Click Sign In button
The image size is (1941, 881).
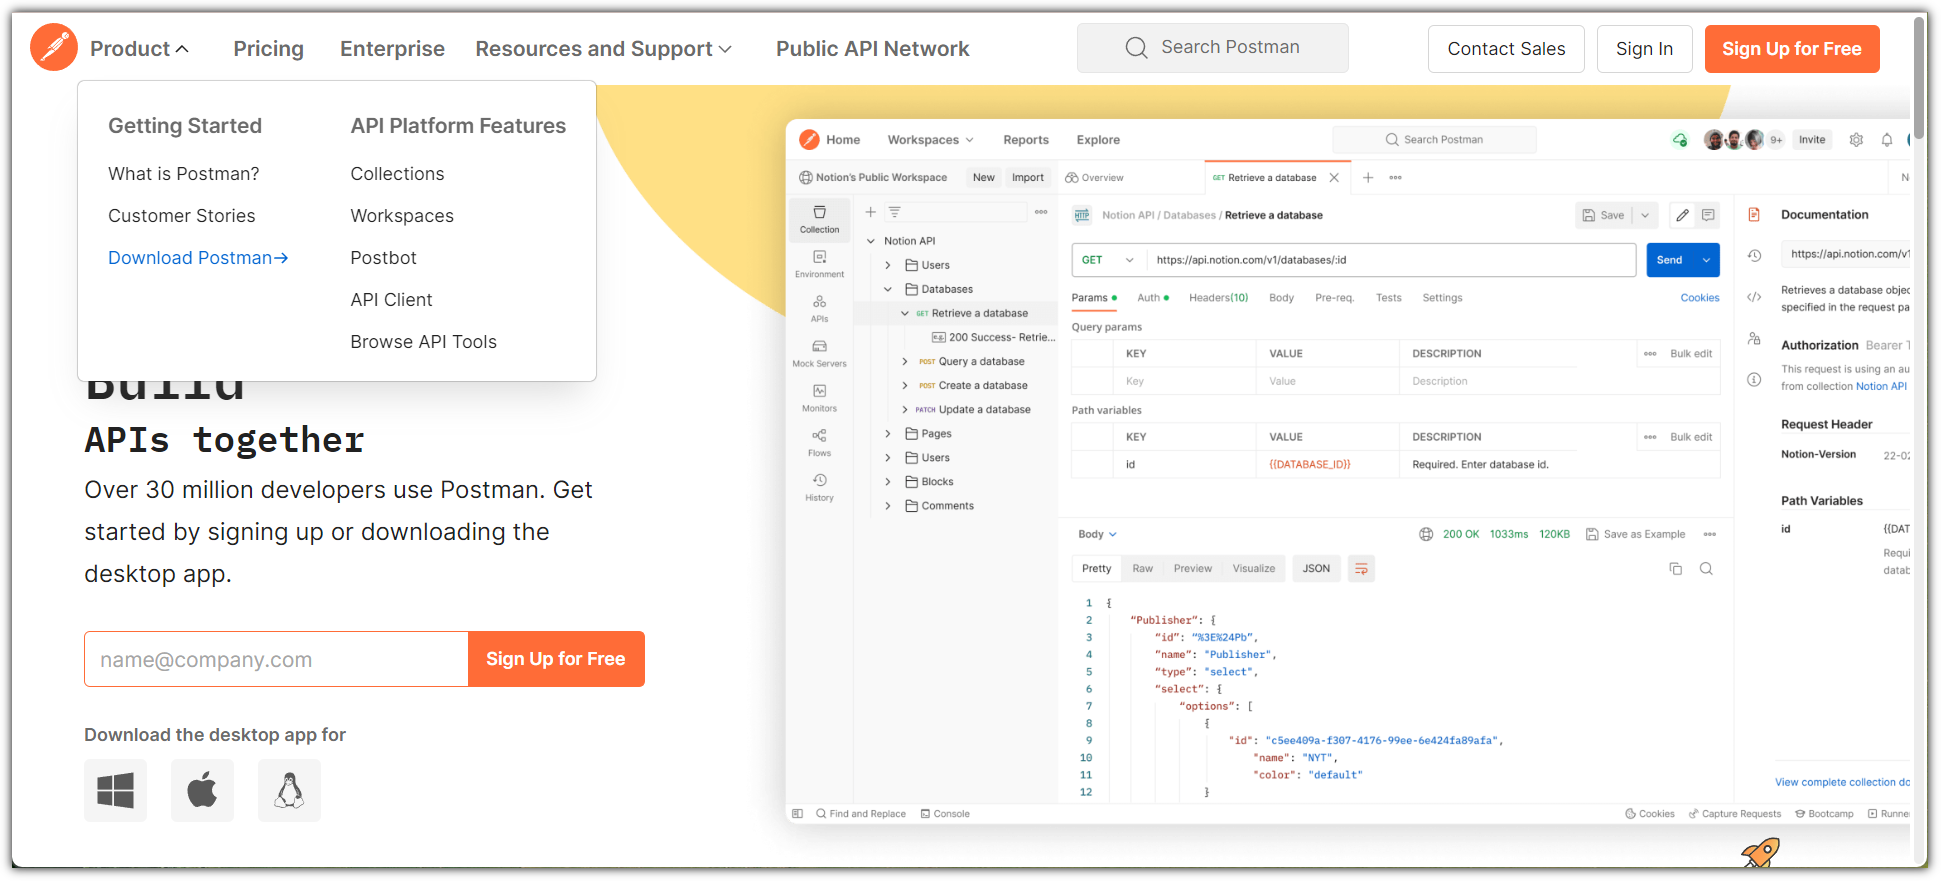point(1644,49)
